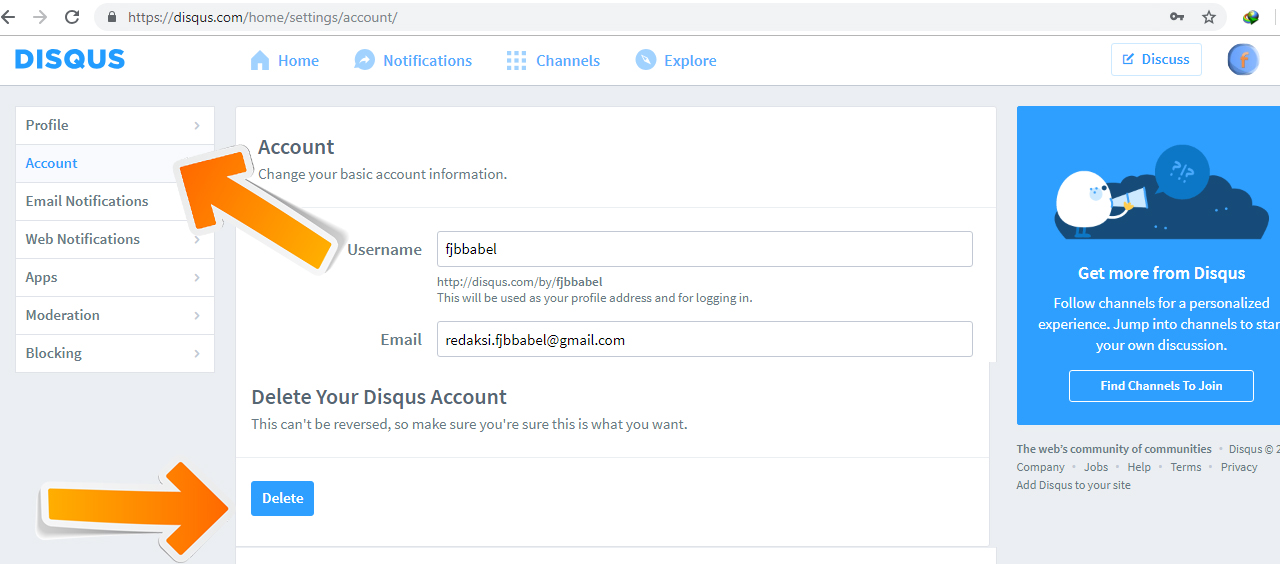
Task: Click the Discuss button
Action: click(1156, 59)
